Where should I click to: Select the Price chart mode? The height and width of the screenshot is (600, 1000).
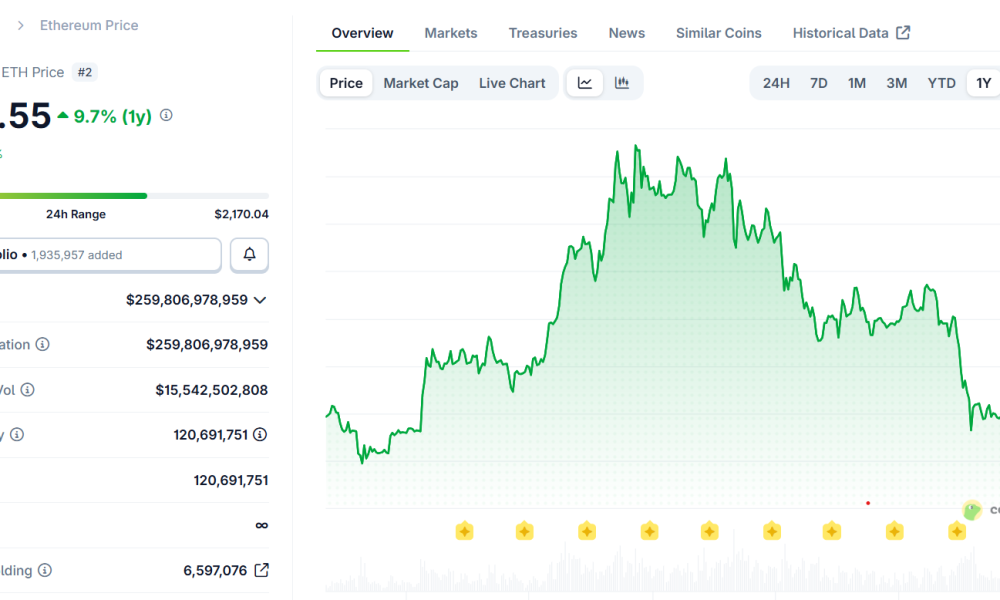345,83
